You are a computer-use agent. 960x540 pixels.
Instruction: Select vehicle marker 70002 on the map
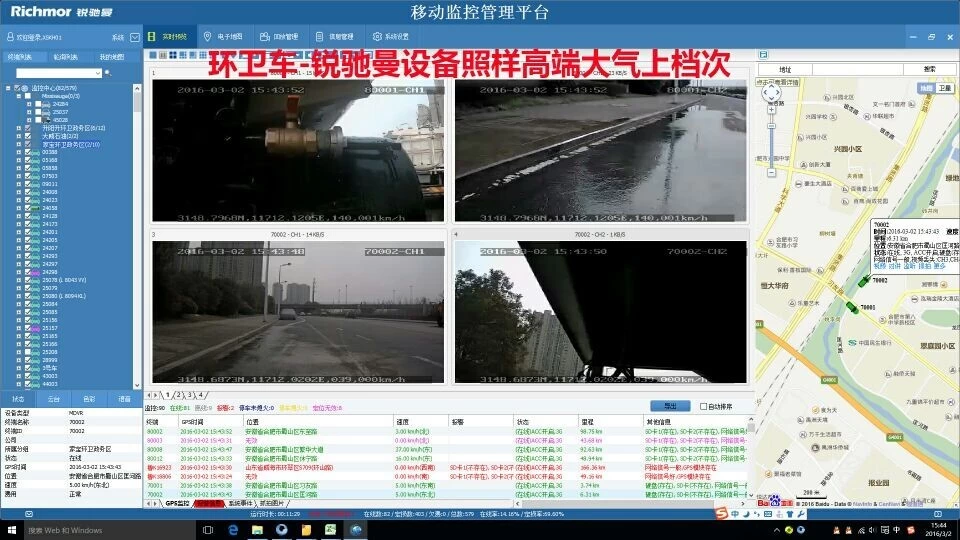click(x=864, y=282)
